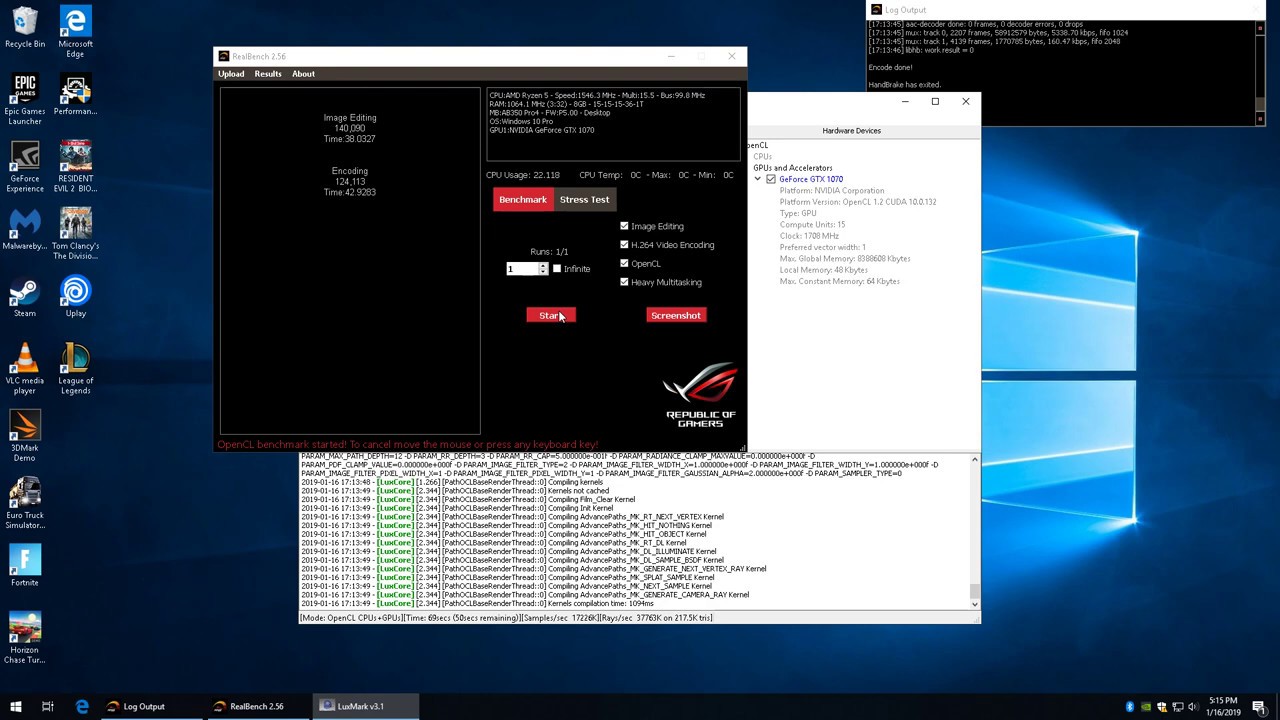Open the Action Center notifications icon

(1259, 707)
